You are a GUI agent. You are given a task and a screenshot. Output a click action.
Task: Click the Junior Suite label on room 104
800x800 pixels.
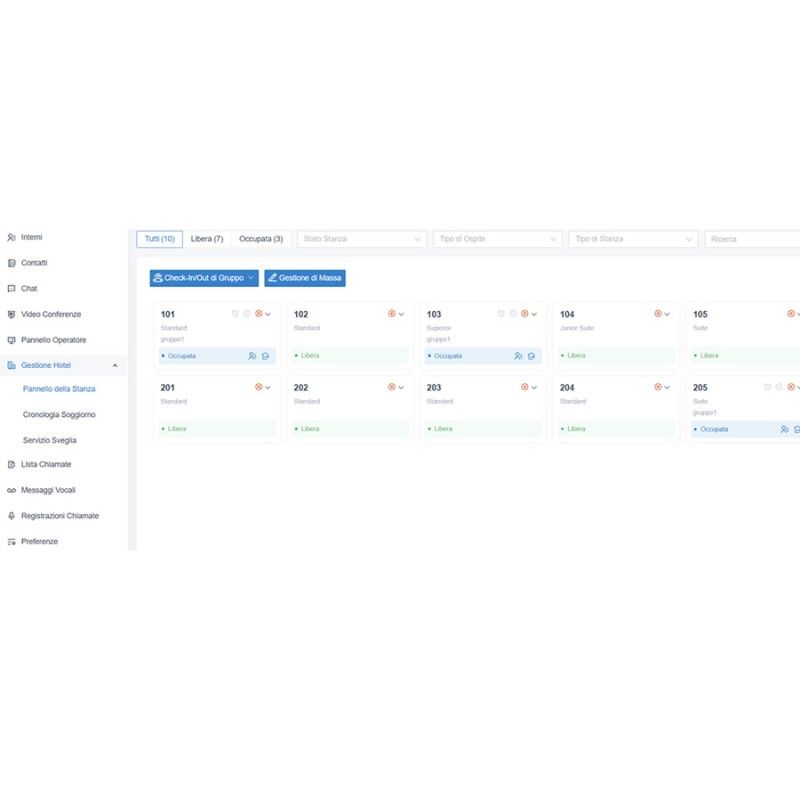pyautogui.click(x=577, y=328)
